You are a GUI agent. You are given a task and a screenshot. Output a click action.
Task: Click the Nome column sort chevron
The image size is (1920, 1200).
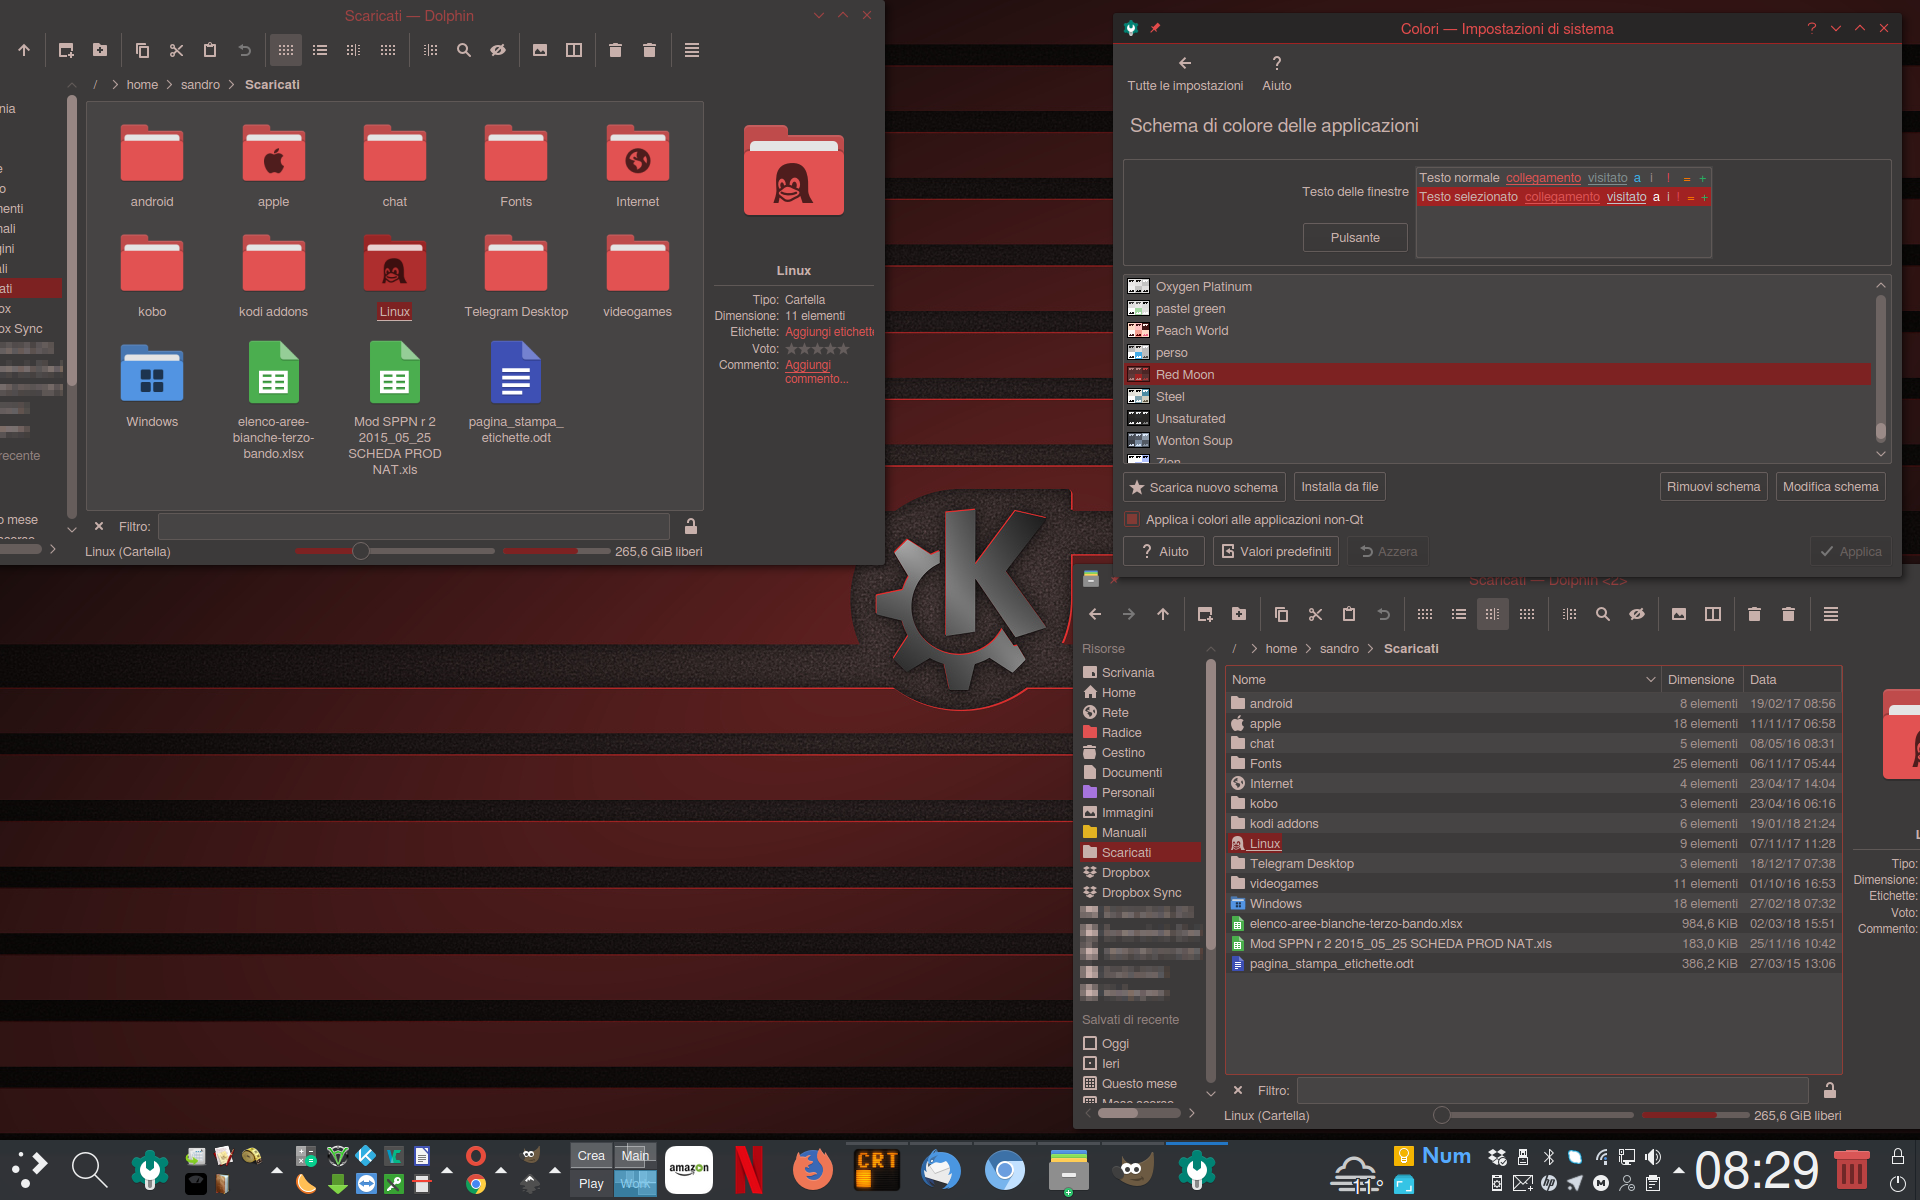(x=1650, y=680)
